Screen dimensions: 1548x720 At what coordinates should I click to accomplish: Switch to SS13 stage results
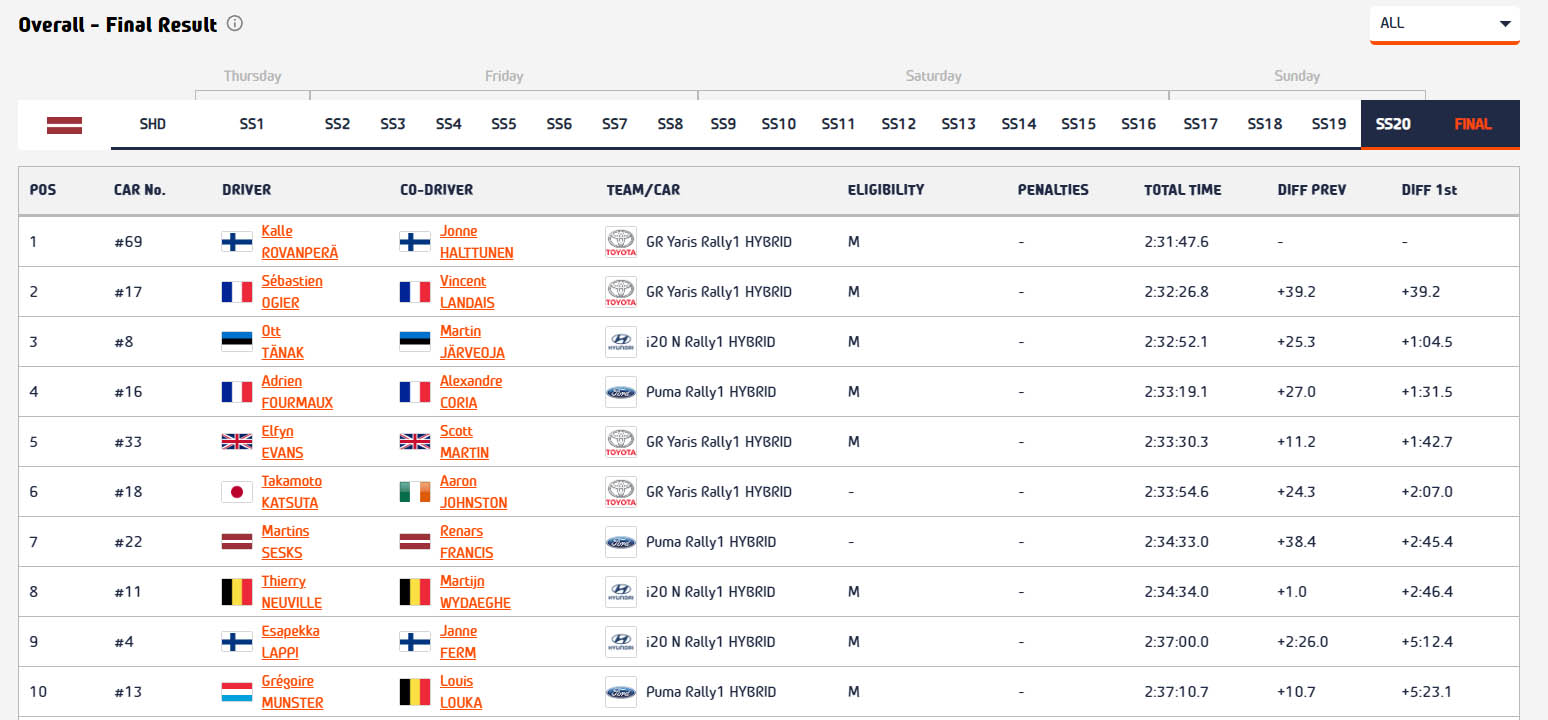coord(958,125)
